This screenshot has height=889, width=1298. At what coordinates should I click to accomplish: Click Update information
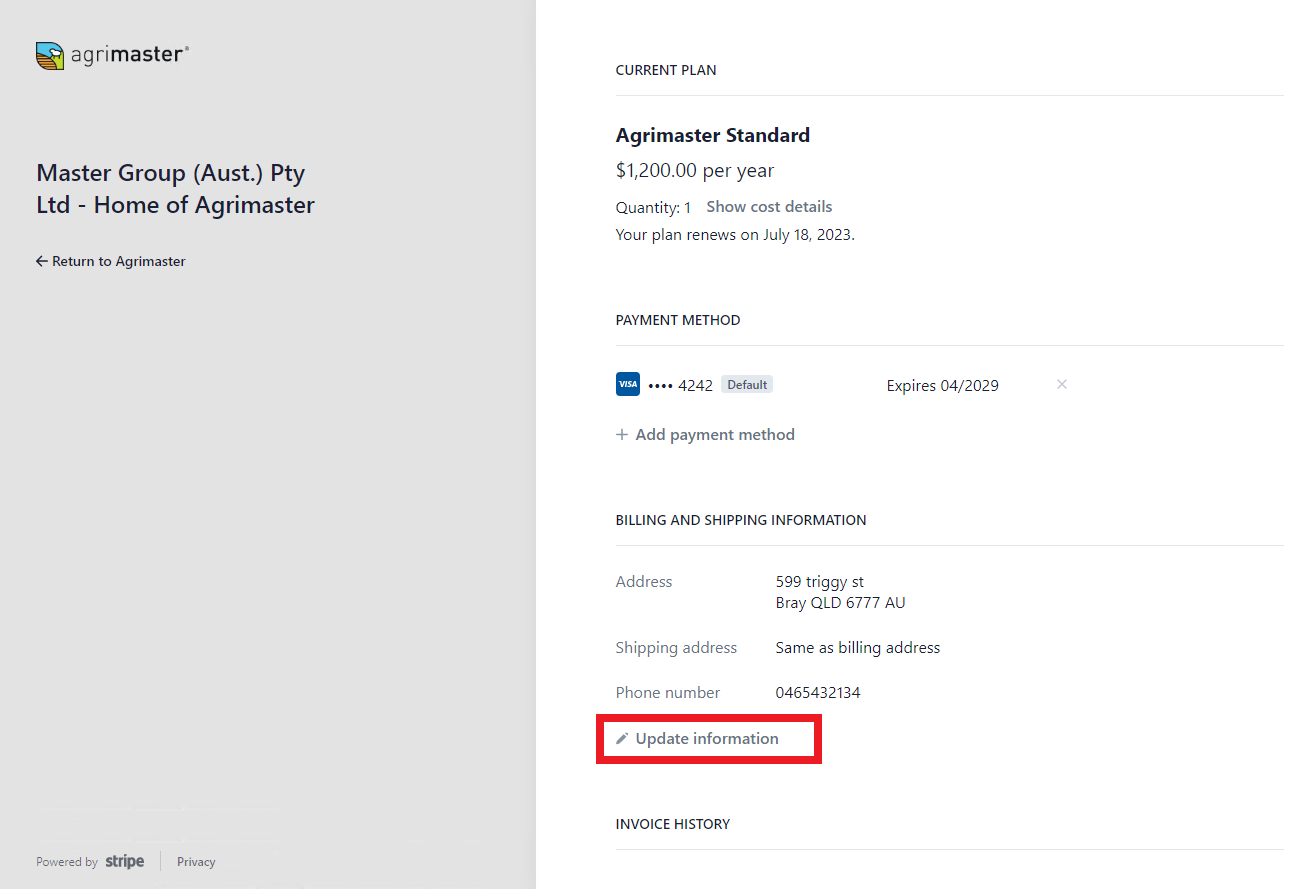tap(708, 738)
